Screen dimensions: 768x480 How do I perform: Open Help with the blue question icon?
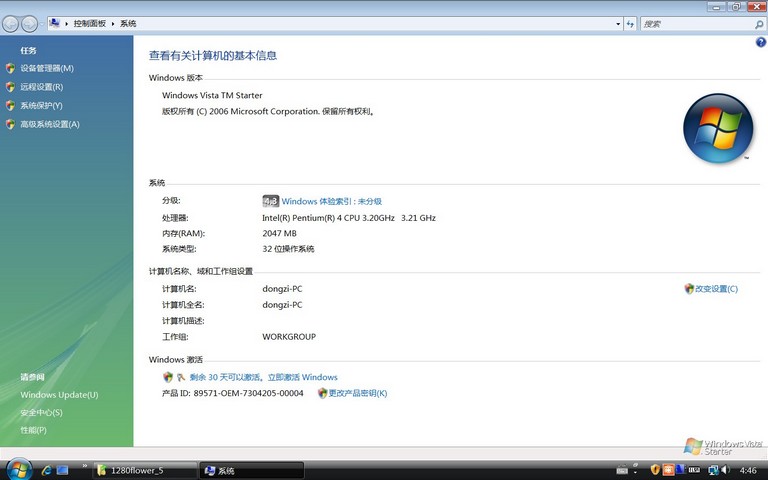(x=761, y=42)
